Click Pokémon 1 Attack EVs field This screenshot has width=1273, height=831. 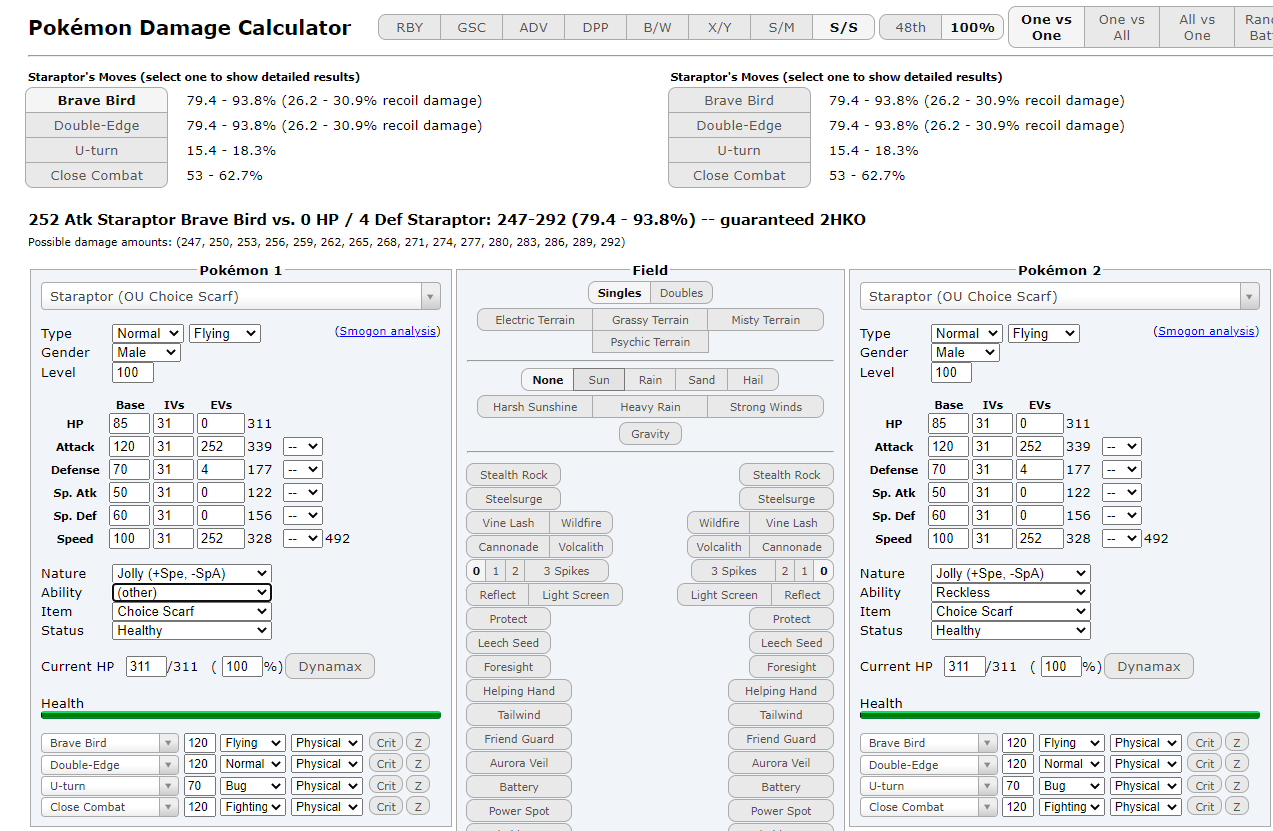tap(221, 446)
